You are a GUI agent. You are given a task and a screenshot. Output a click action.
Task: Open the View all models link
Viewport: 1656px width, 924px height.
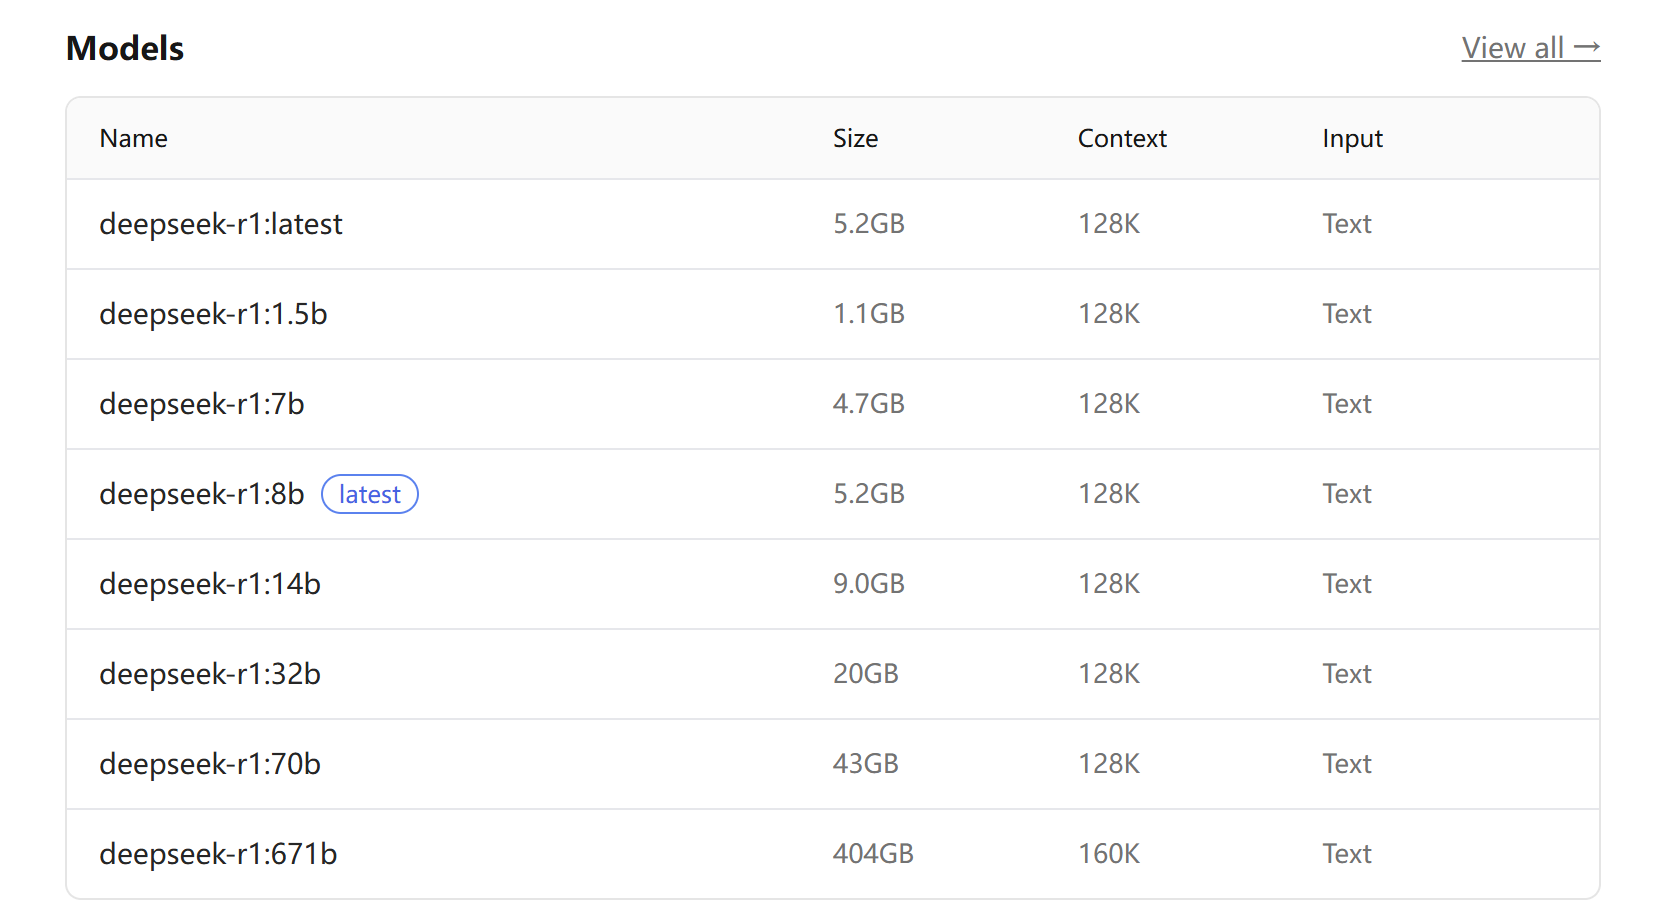click(1530, 48)
